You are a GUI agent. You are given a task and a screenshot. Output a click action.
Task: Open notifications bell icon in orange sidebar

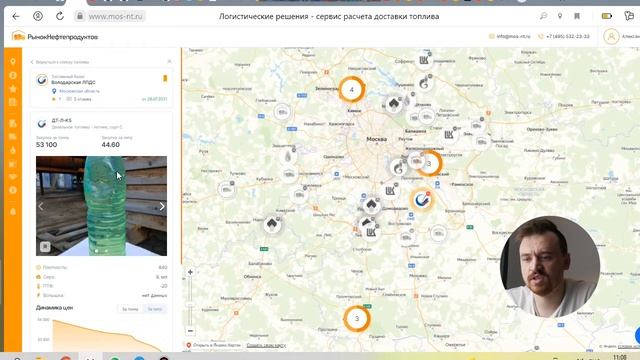tap(13, 211)
